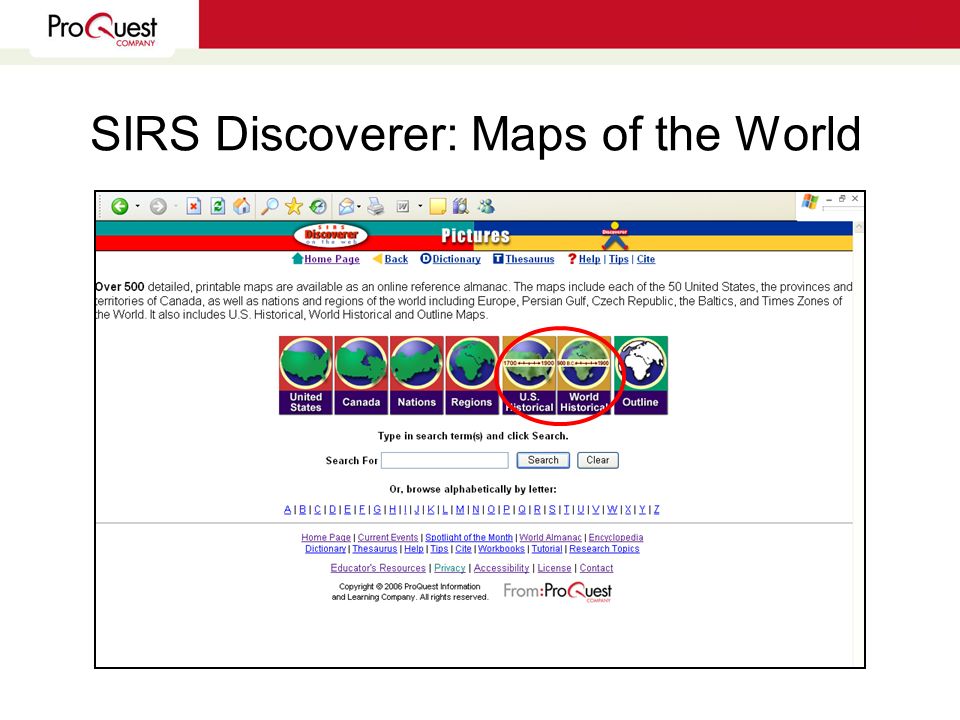Screen dimensions: 960x720
Task: Click the blue T icon beside Thesaurus
Action: pos(498,259)
